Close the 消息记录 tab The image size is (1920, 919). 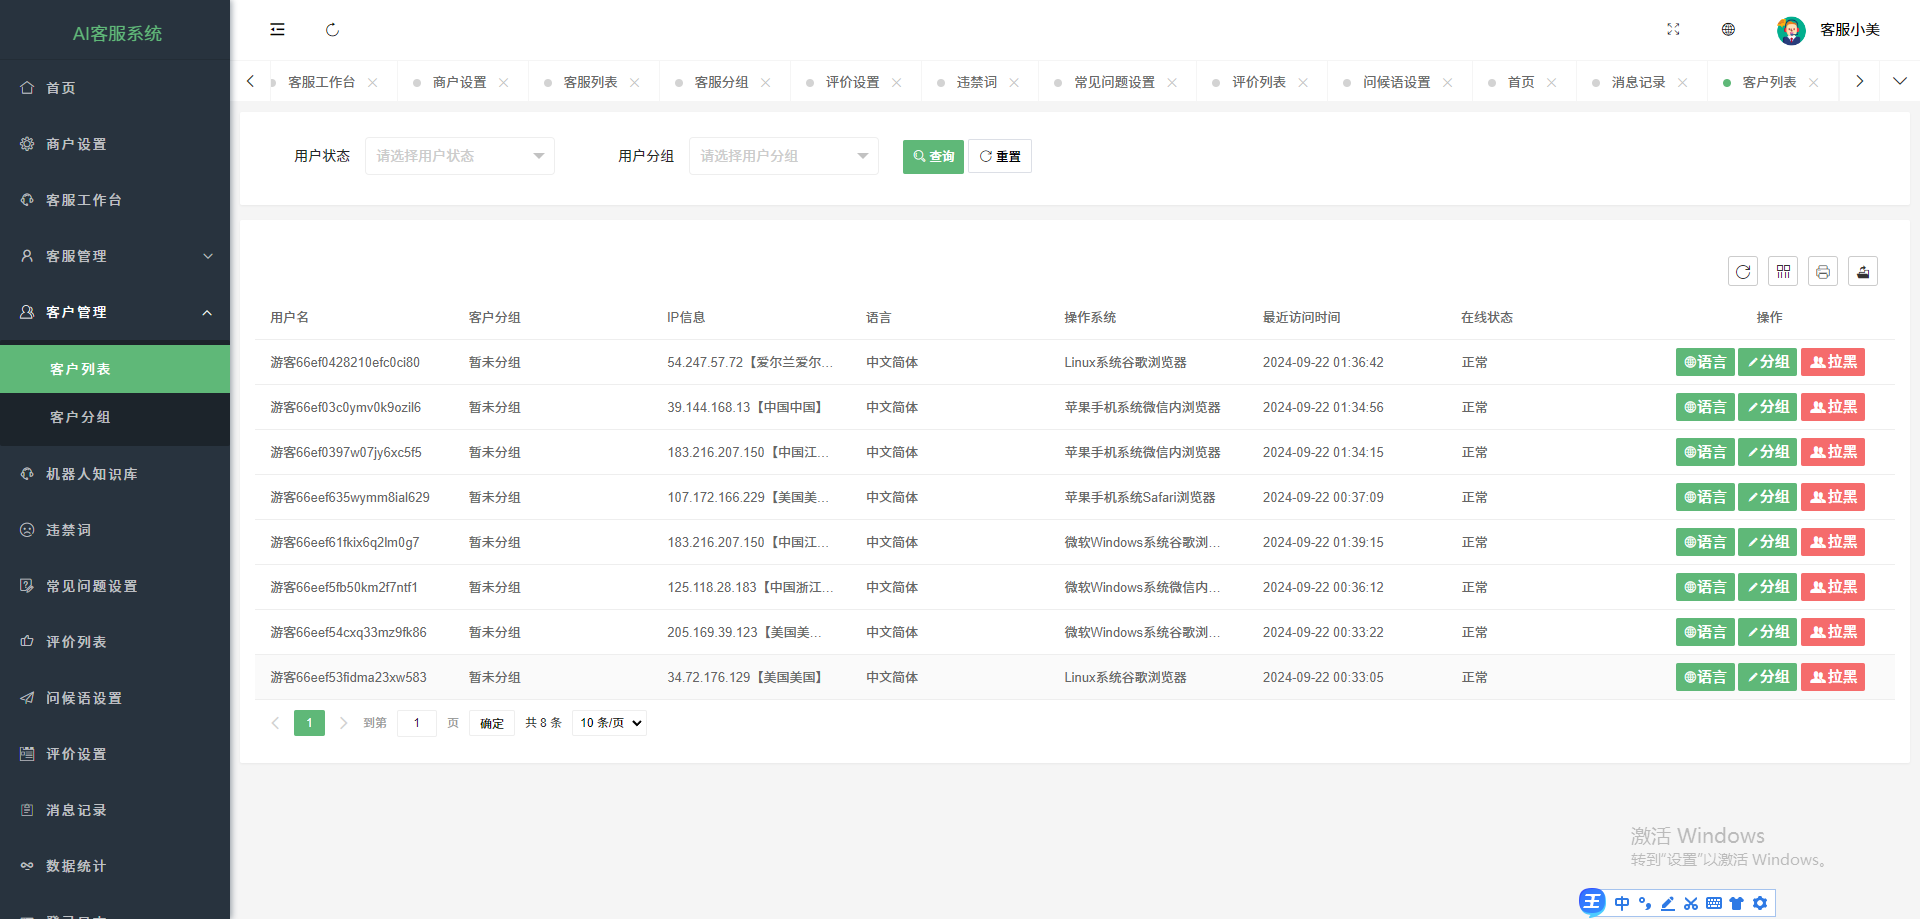point(1683,82)
